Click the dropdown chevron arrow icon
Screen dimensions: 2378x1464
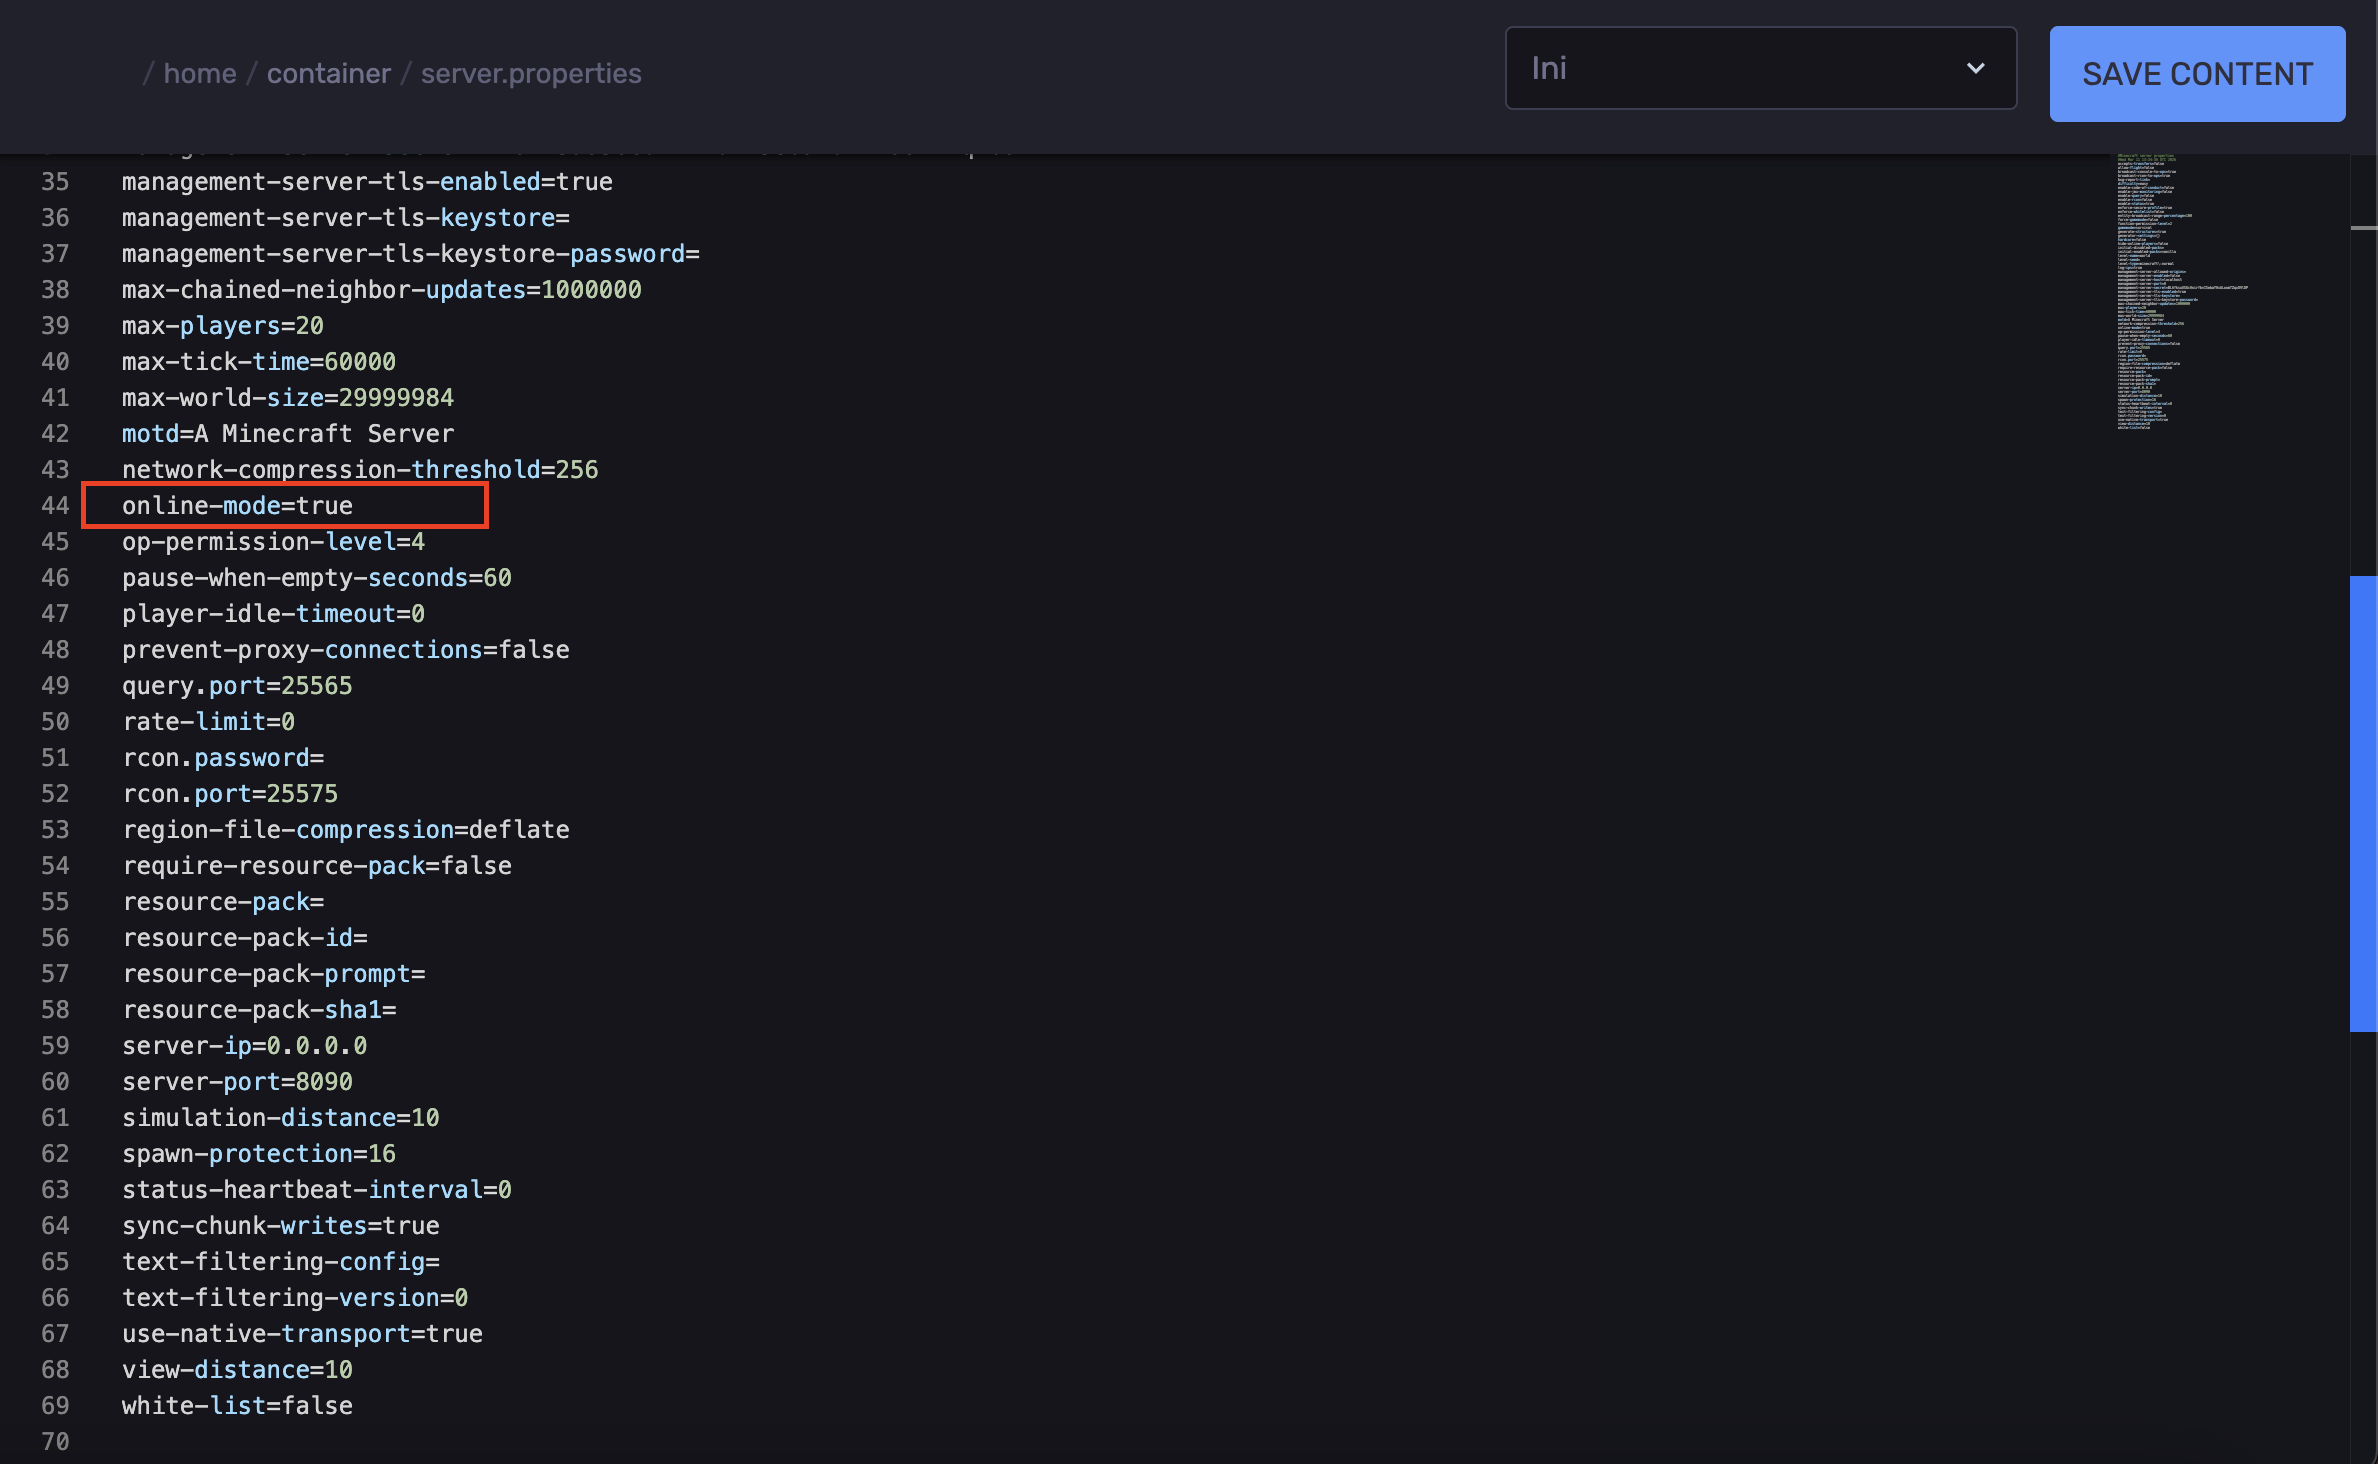1975,68
